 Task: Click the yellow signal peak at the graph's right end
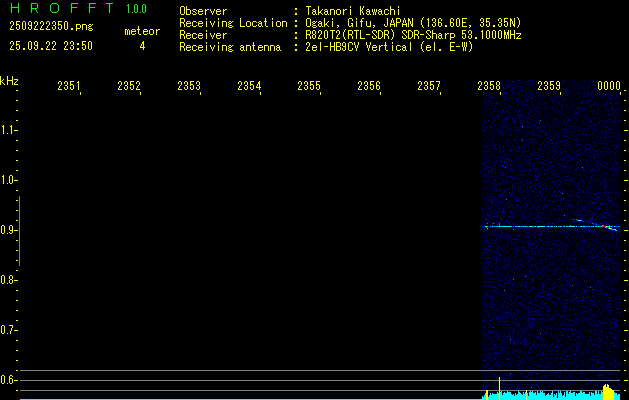click(608, 392)
